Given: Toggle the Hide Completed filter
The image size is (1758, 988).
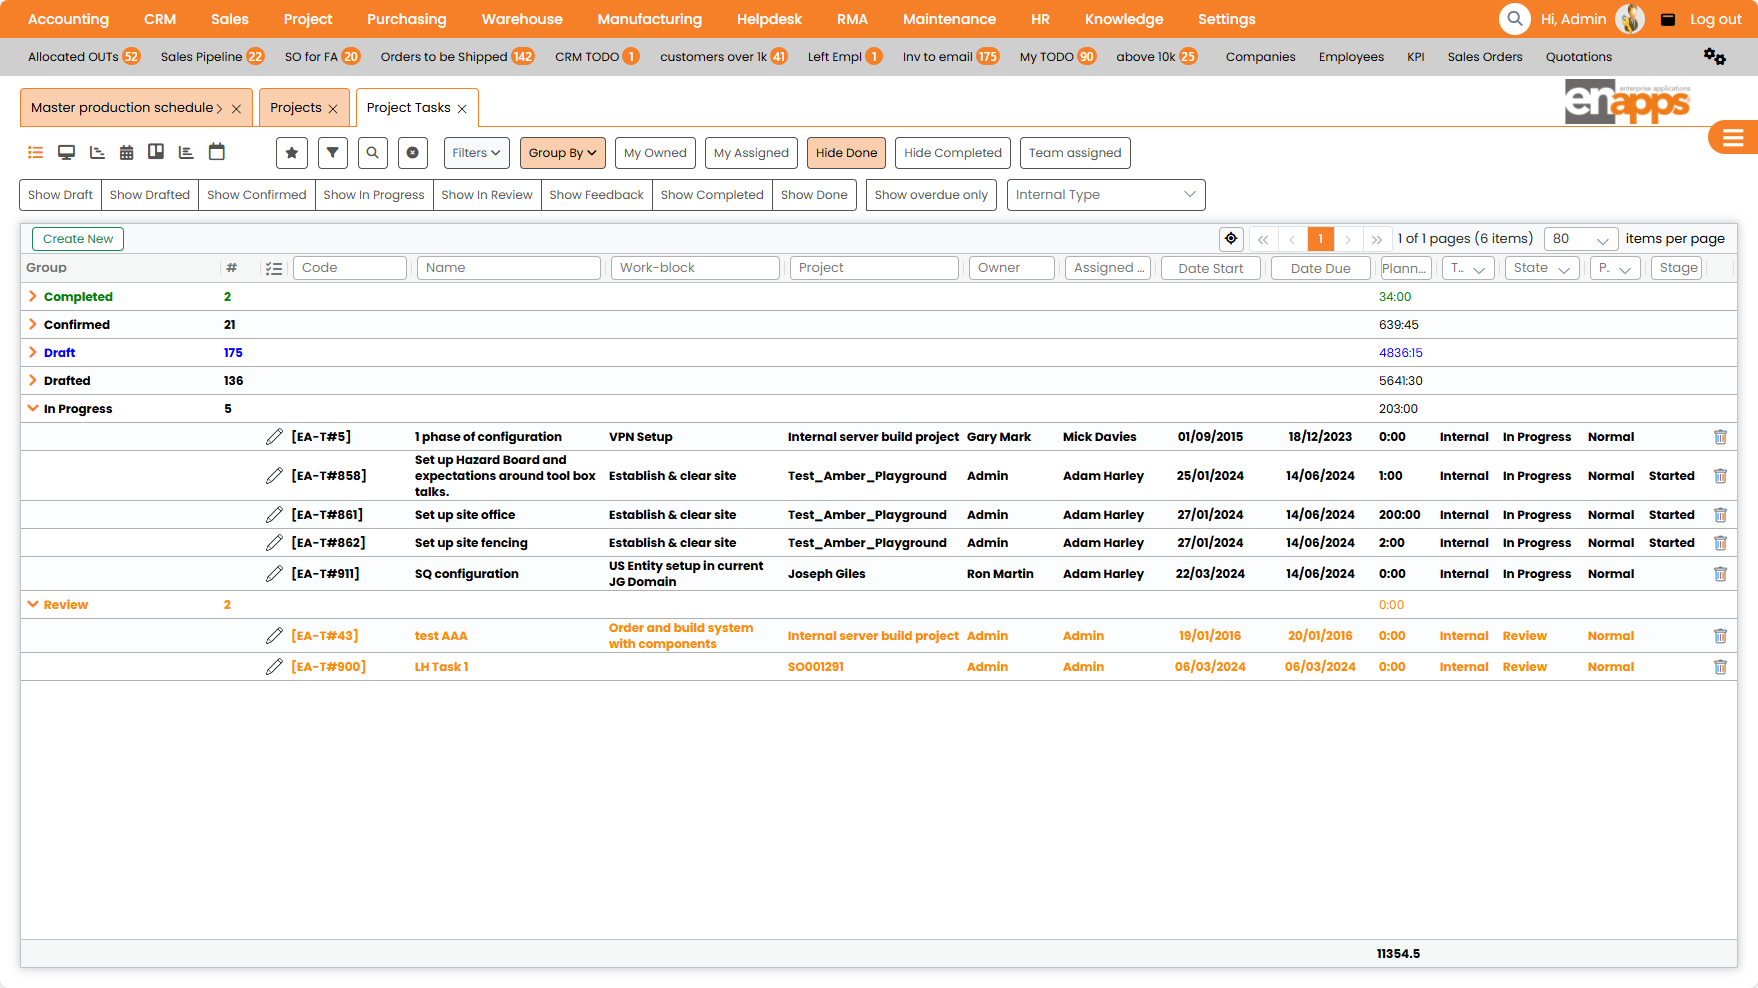Looking at the screenshot, I should 953,153.
